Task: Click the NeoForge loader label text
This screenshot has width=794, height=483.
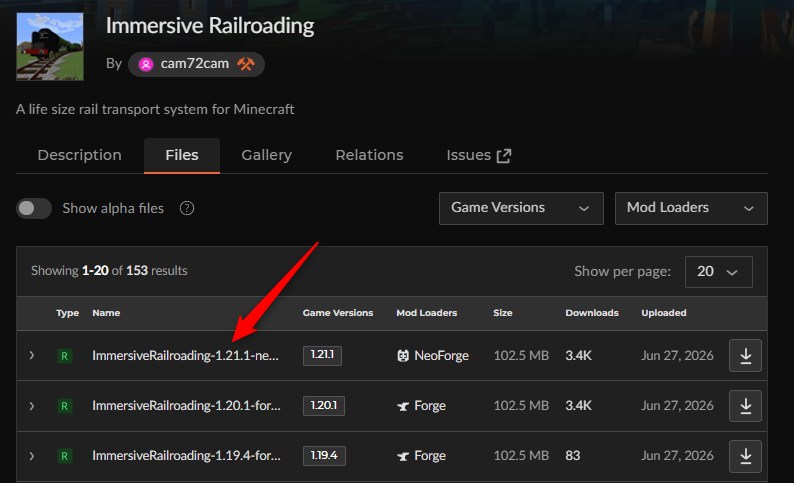Action: point(442,356)
